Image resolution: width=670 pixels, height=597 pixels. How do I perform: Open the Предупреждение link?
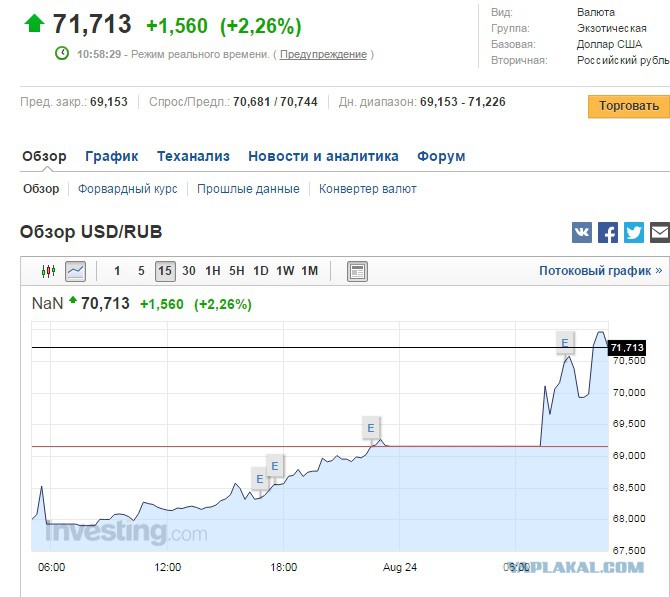[323, 54]
